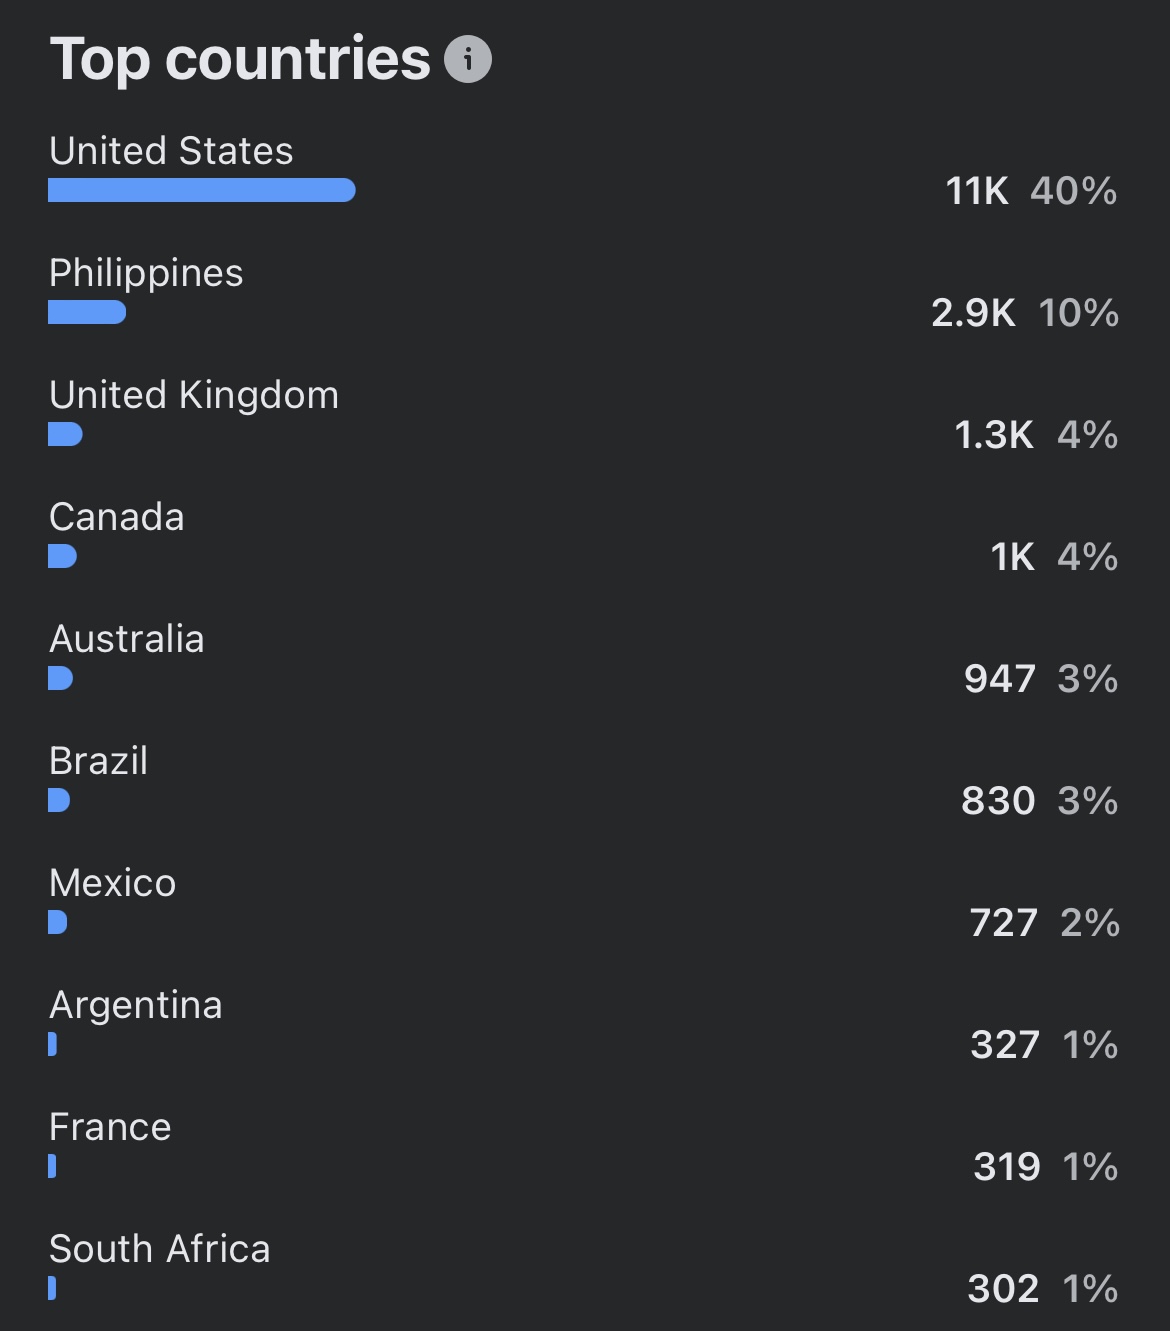Click the 947 value for Australia
The image size is (1170, 1331).
[1000, 679]
